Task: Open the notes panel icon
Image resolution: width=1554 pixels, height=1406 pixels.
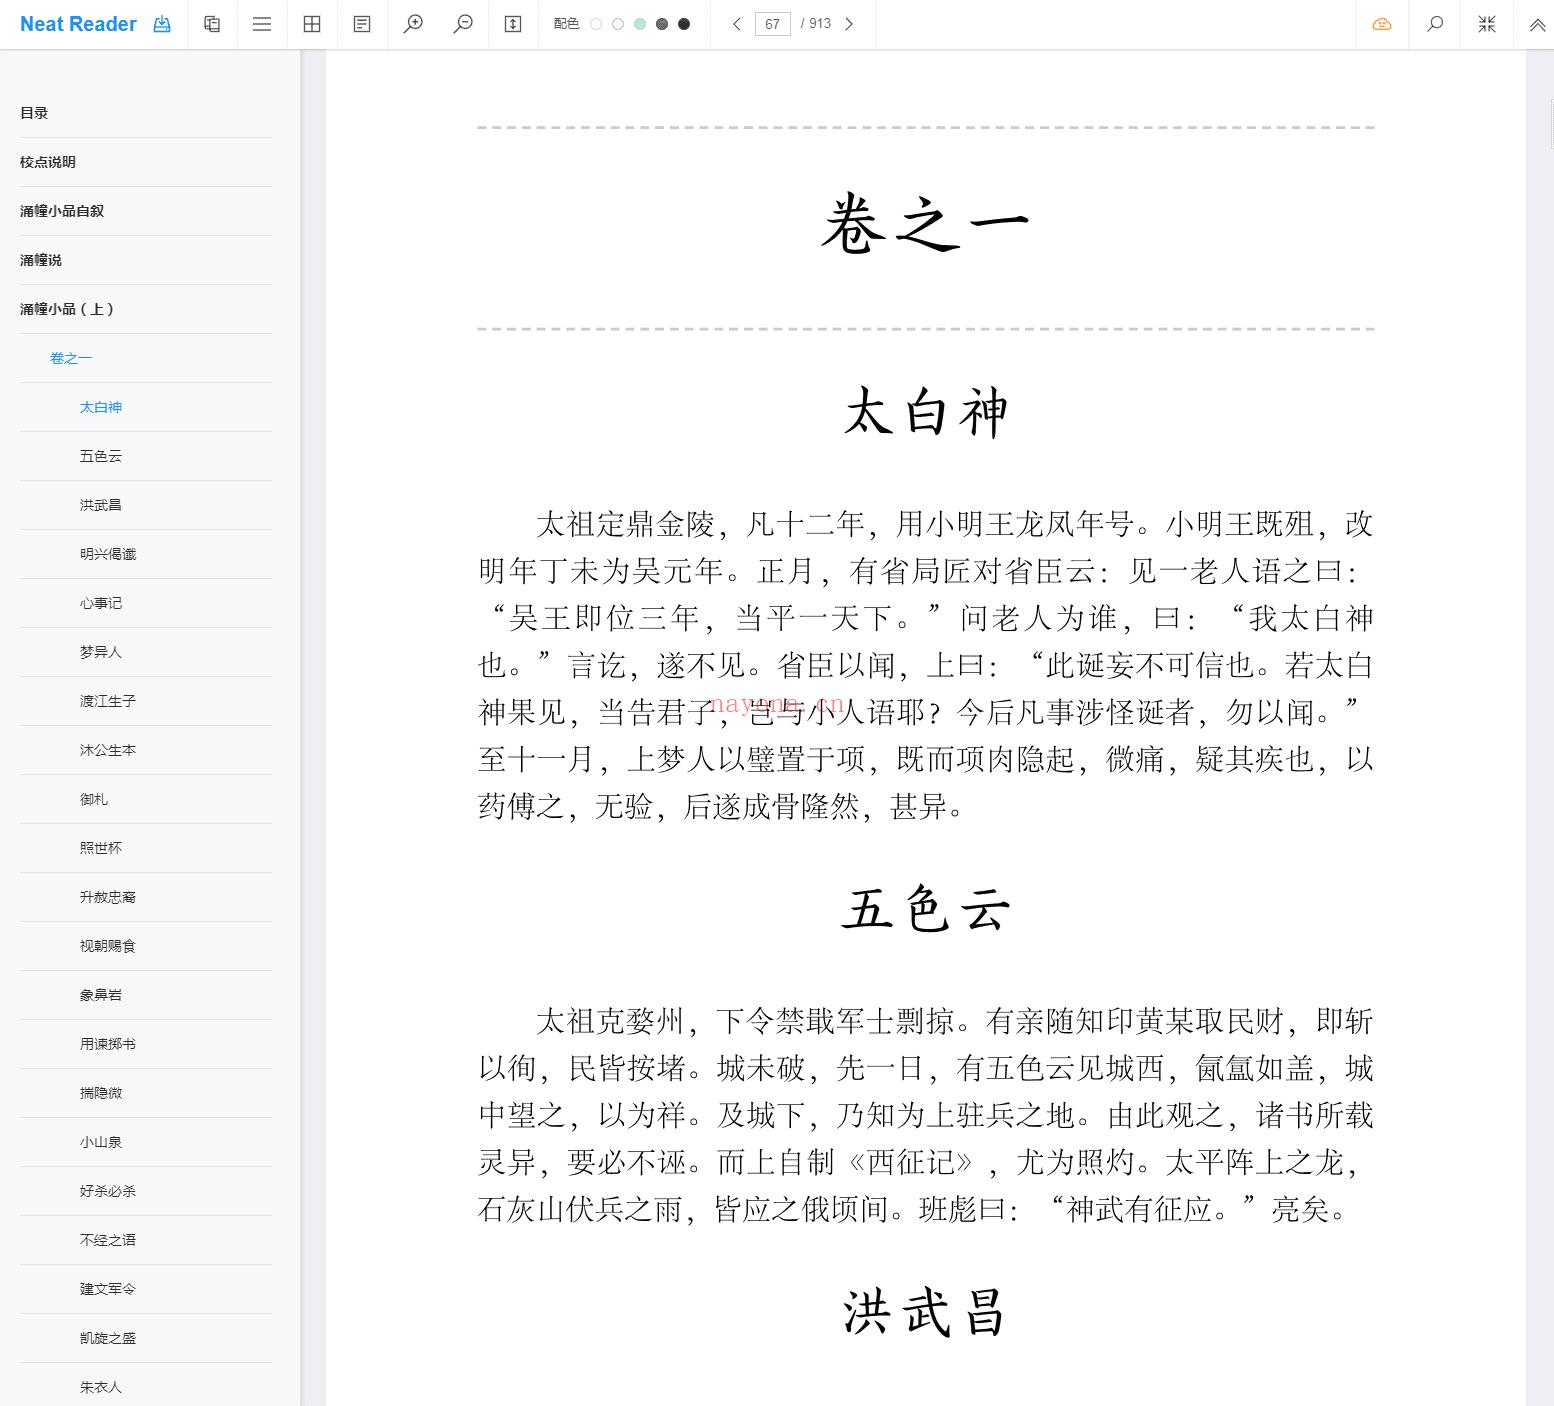Action: tap(362, 24)
